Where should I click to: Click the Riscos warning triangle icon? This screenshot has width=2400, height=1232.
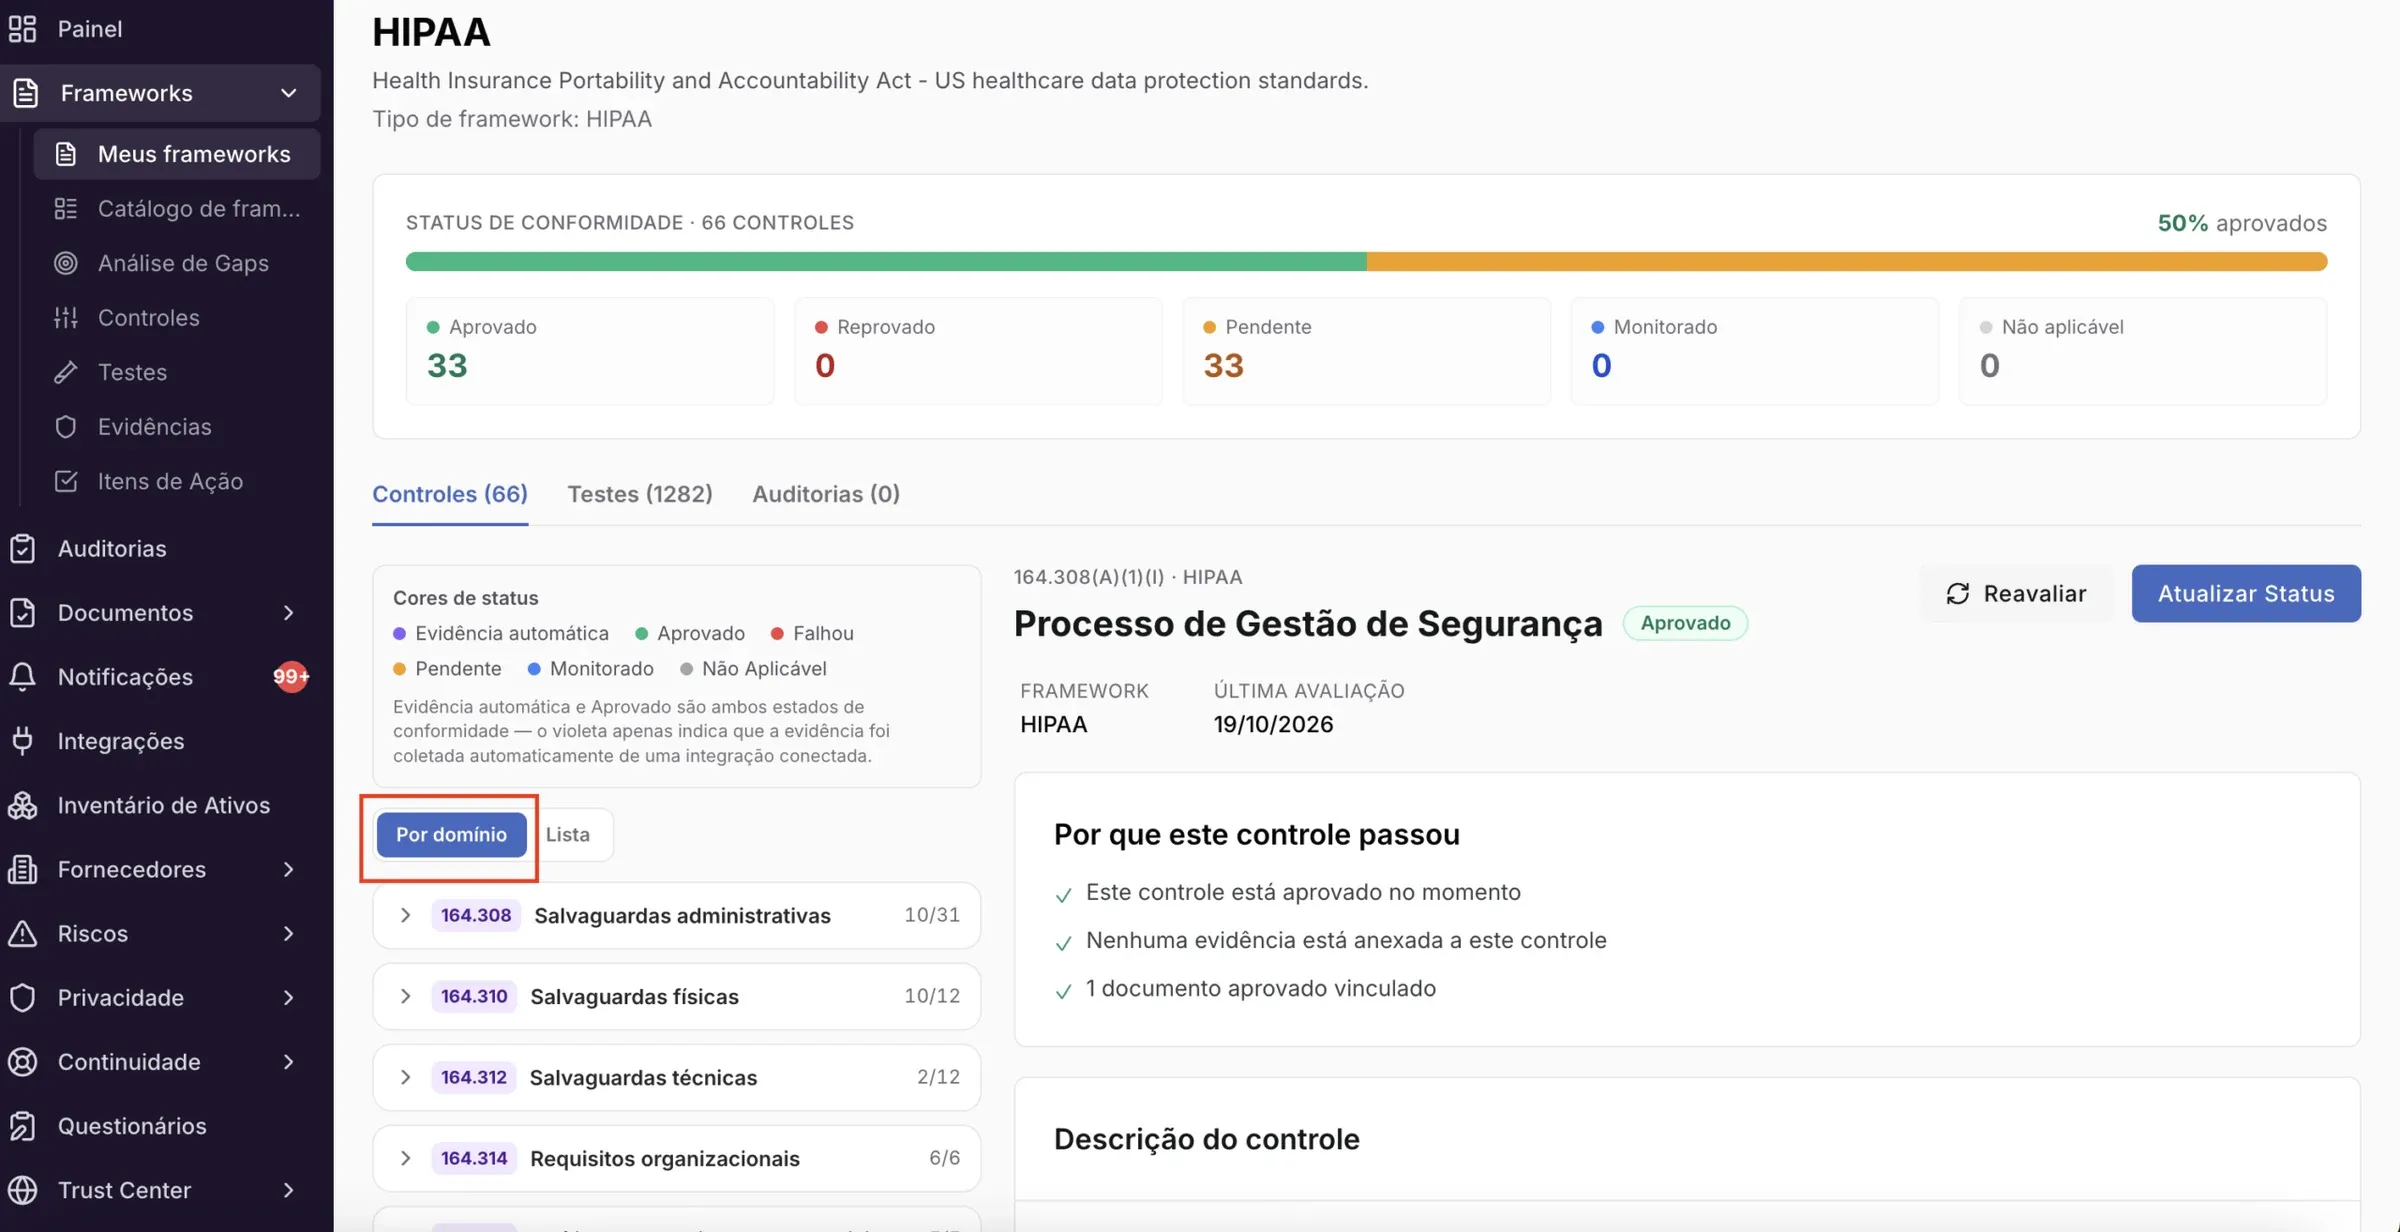click(23, 933)
